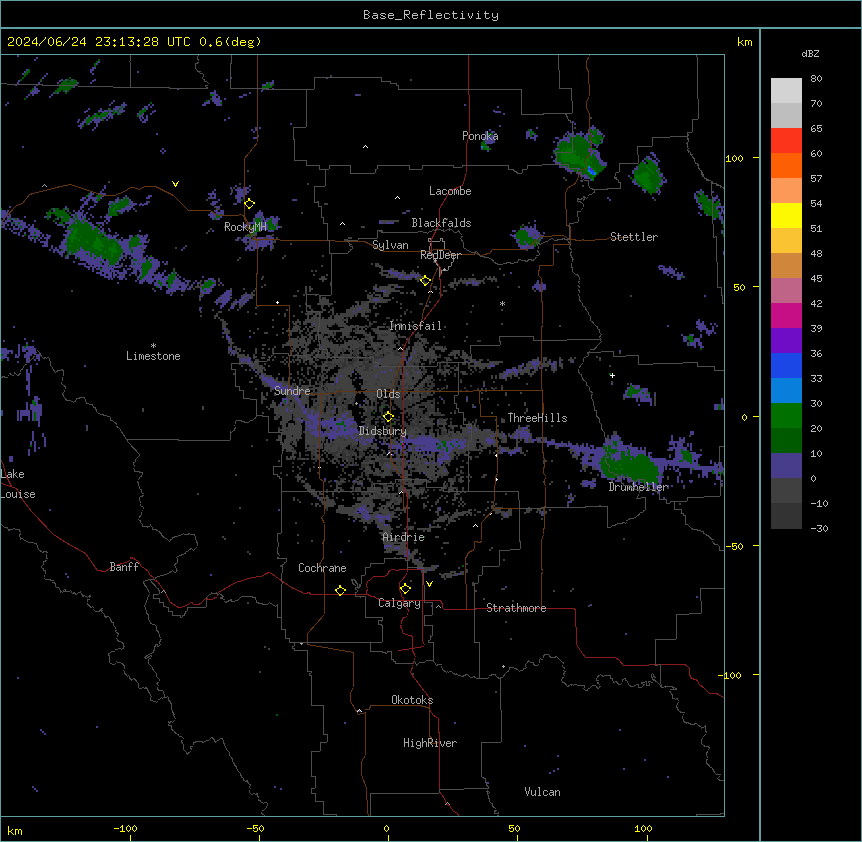This screenshot has height=842, width=862.
Task: Select the yellow diamond marker above Calgary
Action: pos(405,589)
